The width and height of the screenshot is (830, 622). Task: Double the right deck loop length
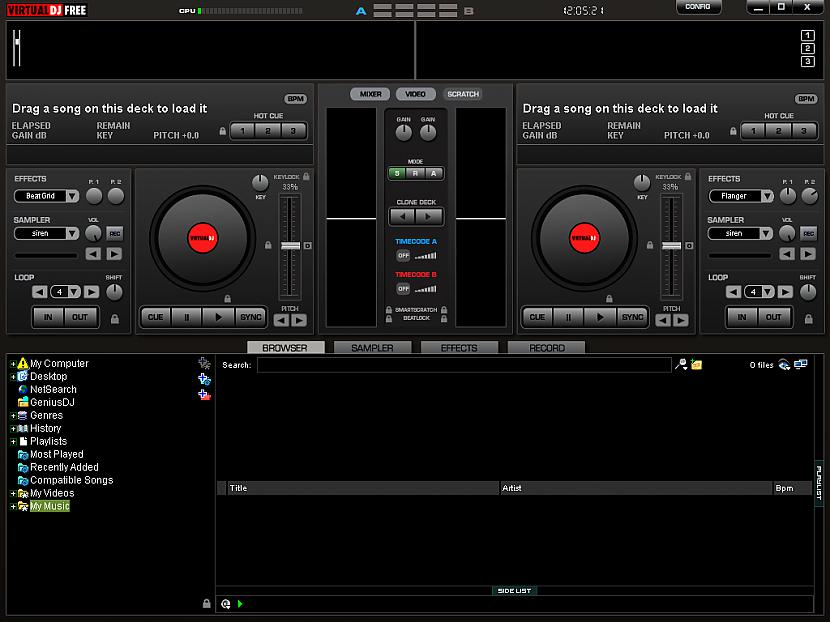(x=785, y=292)
